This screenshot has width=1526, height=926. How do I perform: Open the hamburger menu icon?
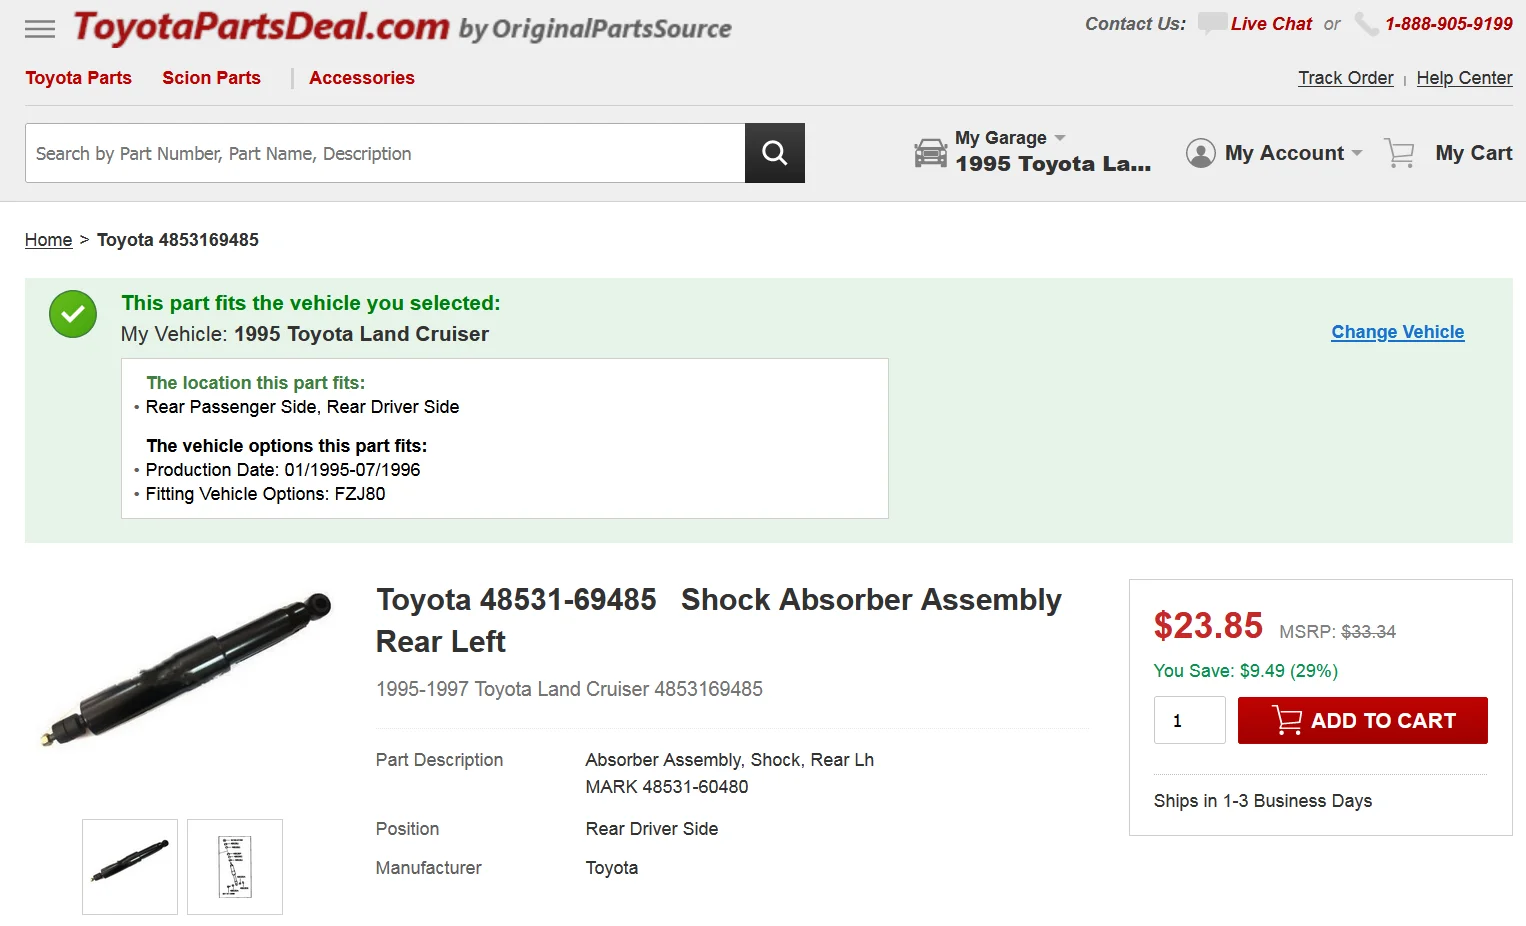point(40,29)
